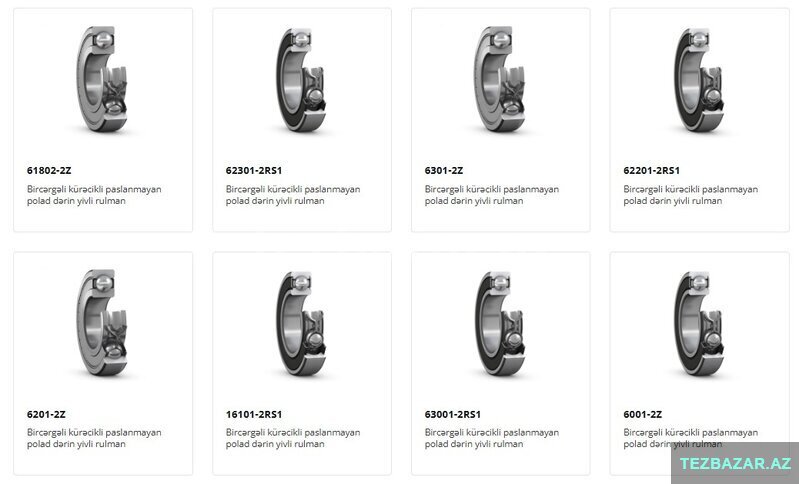Open the 6001-2Z bearing image
This screenshot has width=799, height=484.
(699, 322)
